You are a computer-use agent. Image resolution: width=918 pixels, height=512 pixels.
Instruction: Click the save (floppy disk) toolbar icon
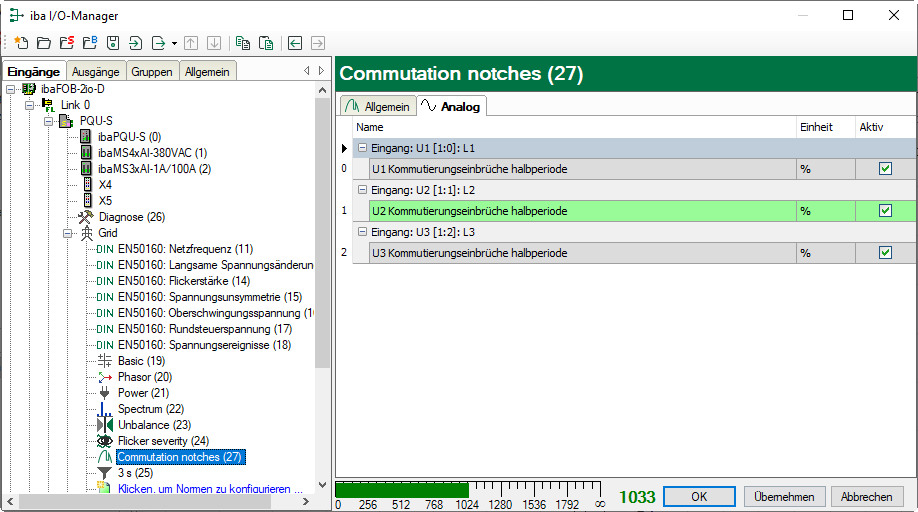113,43
